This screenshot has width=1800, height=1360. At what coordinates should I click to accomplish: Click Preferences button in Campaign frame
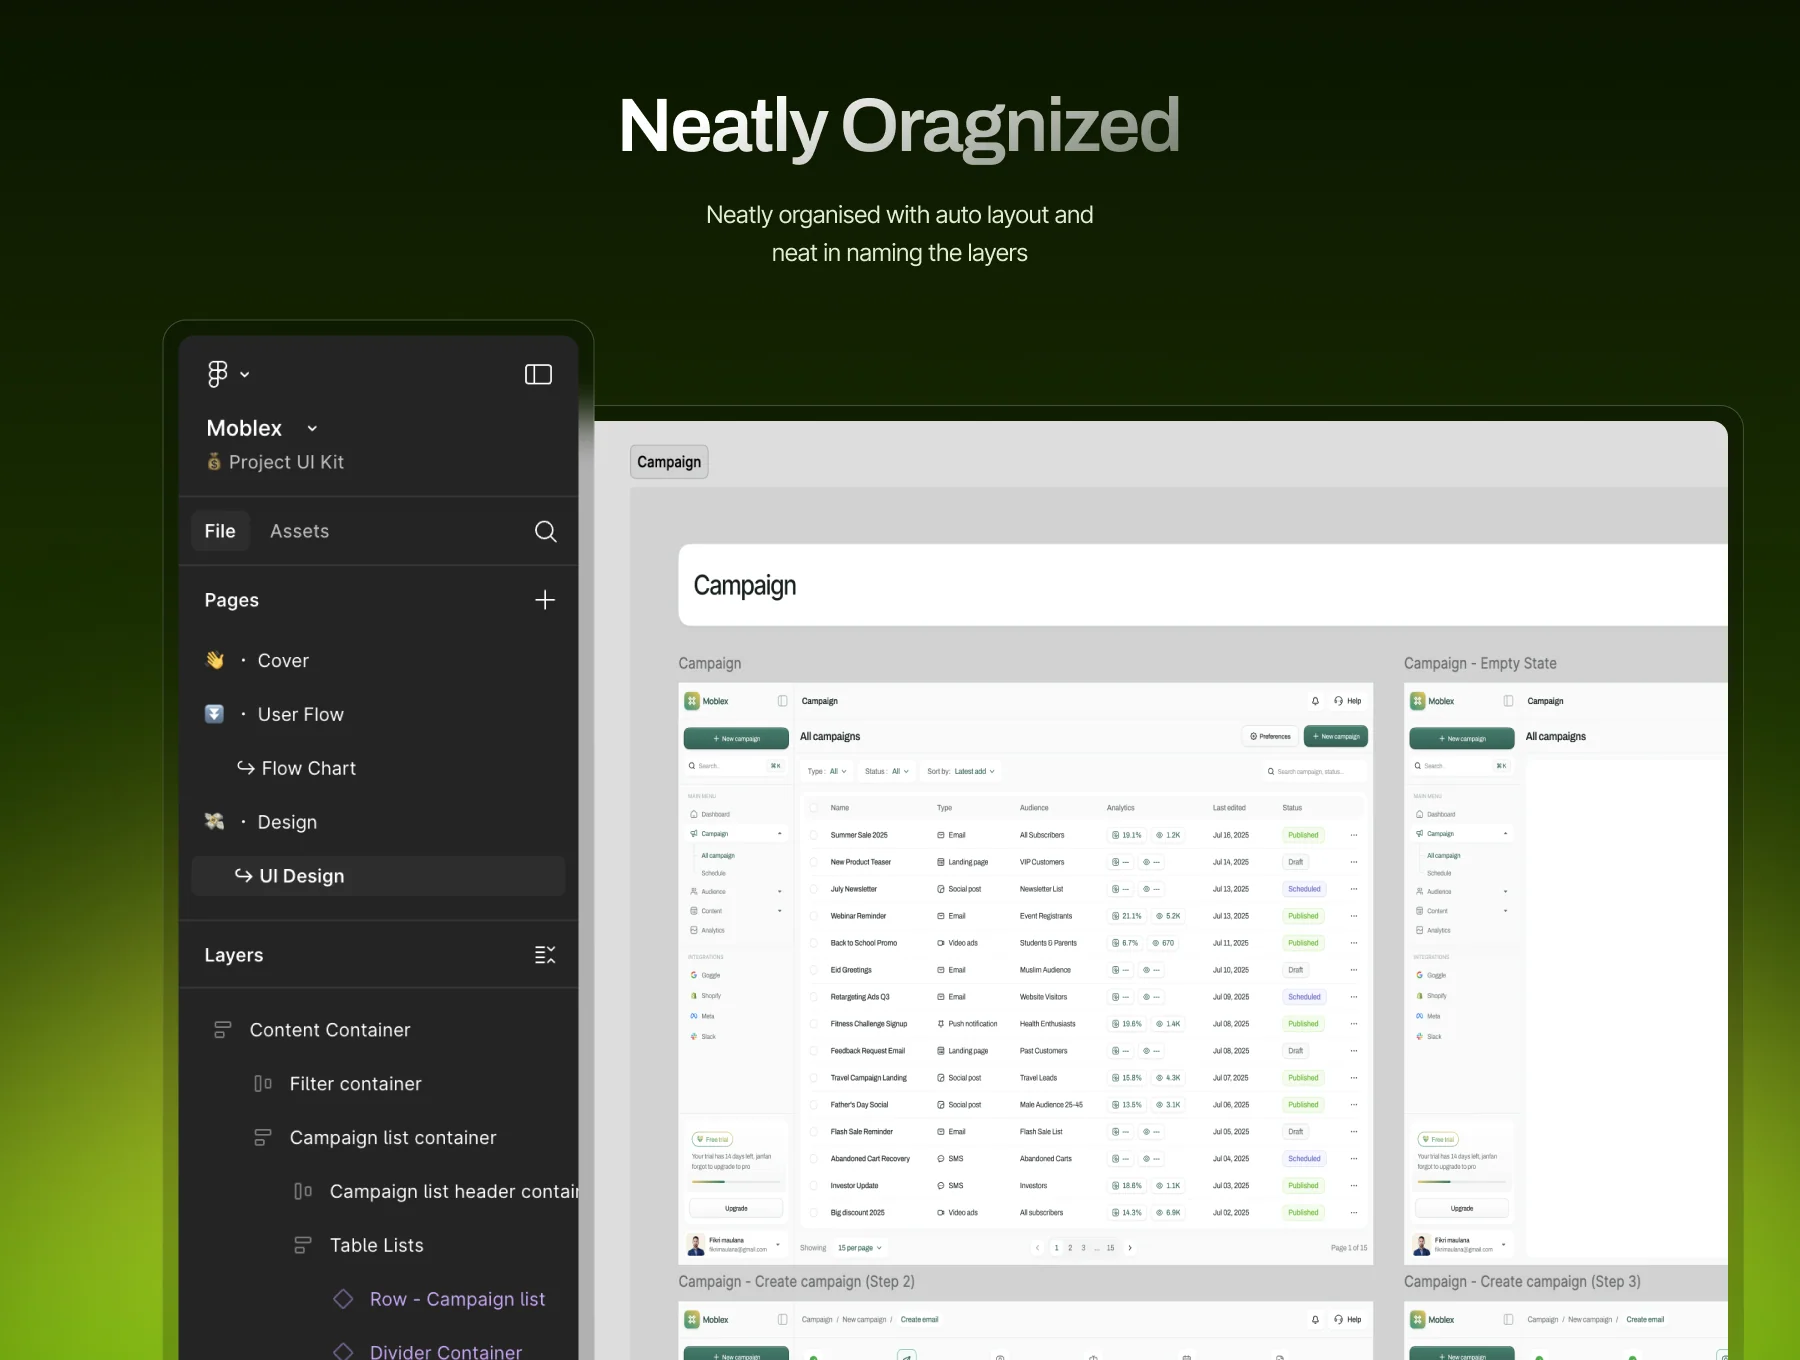coord(1270,737)
